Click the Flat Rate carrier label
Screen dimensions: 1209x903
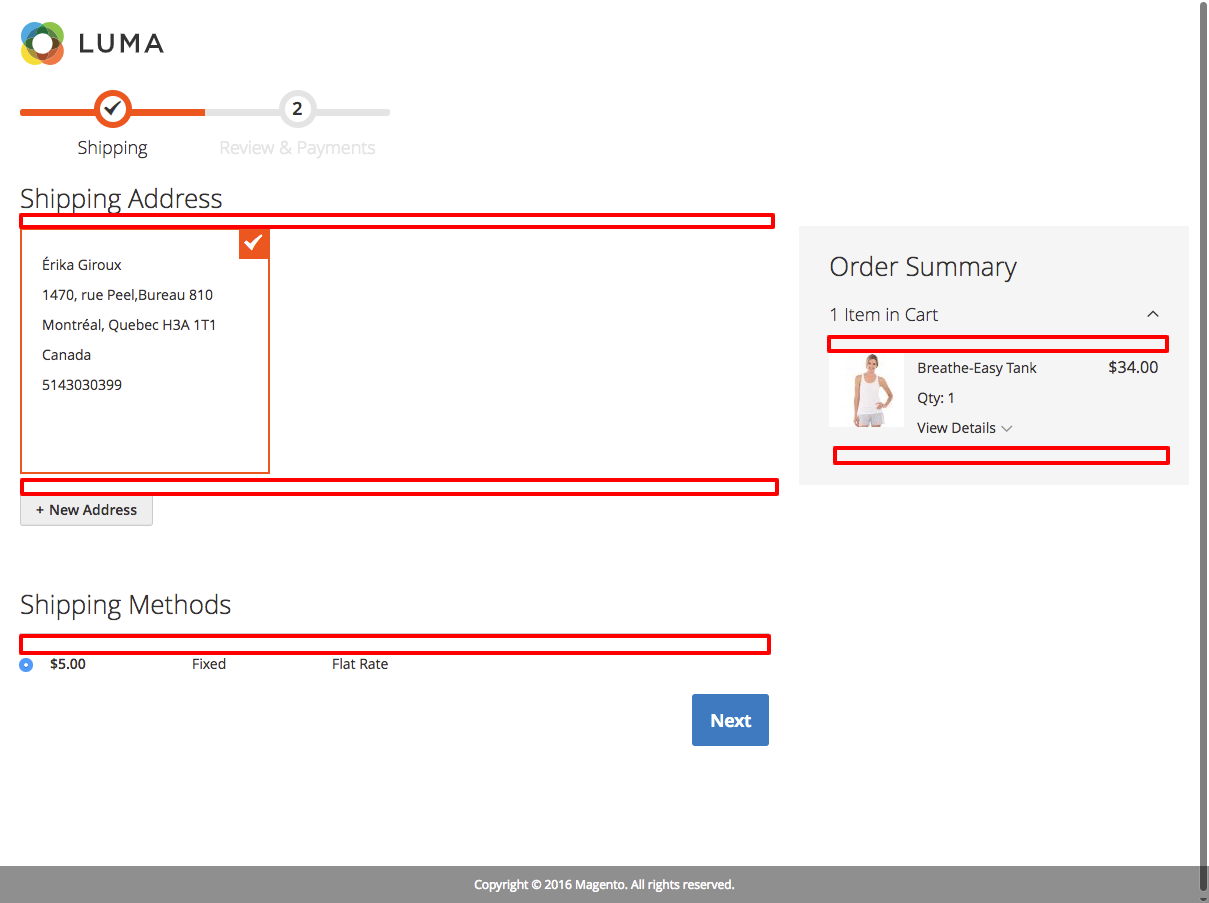359,664
